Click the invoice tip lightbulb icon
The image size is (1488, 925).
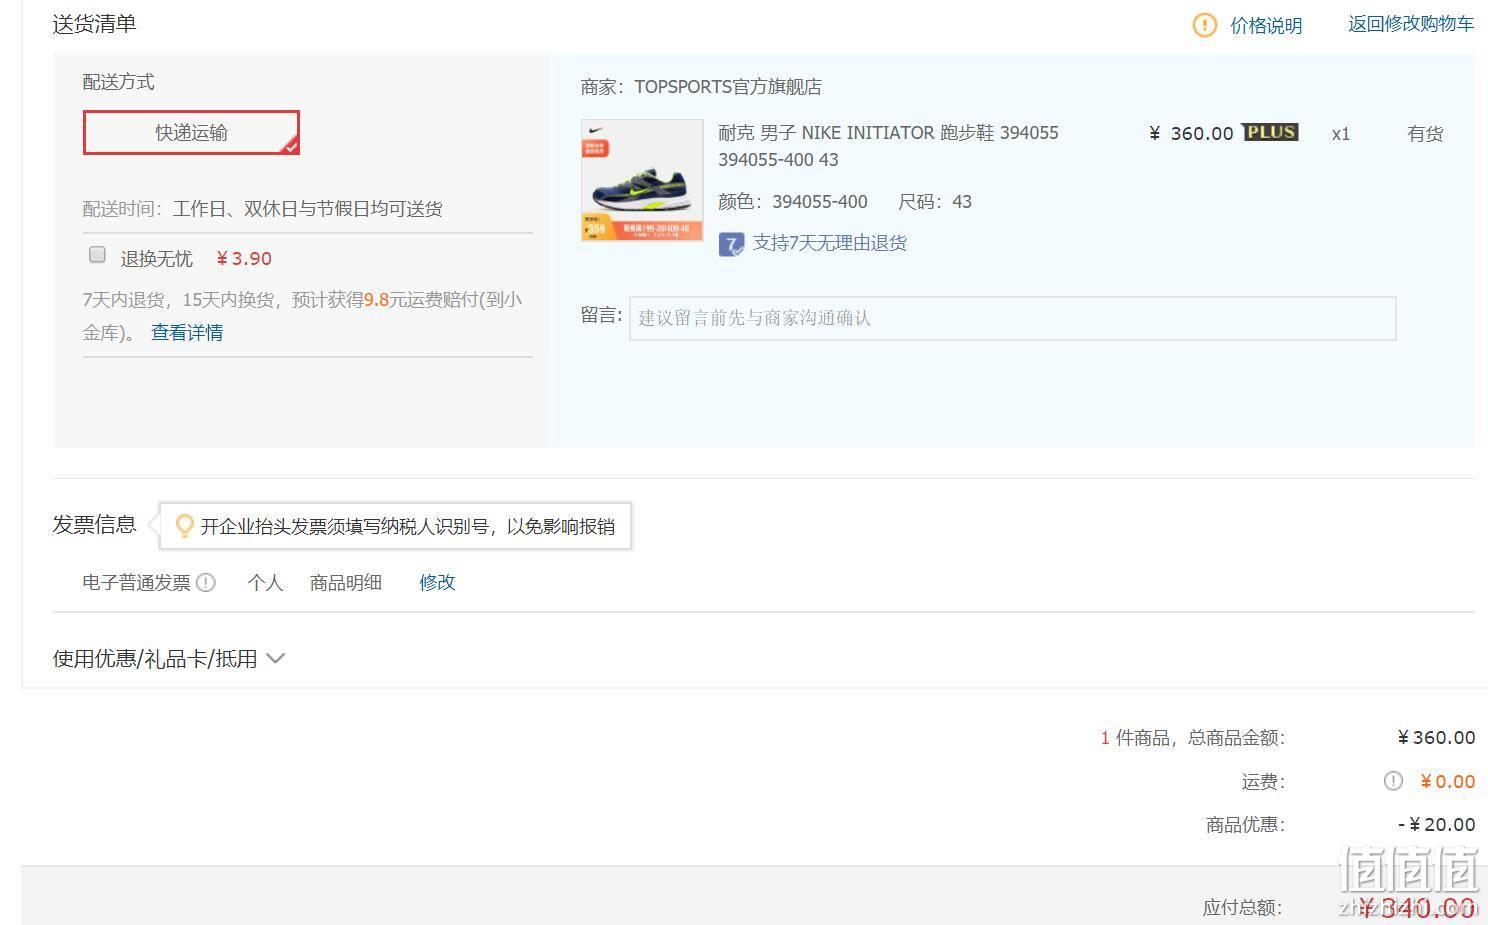(184, 526)
